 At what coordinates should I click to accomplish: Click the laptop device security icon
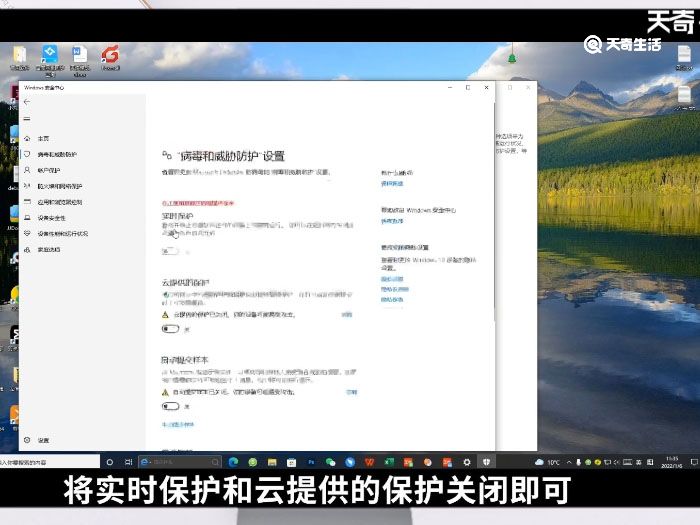coord(27,217)
